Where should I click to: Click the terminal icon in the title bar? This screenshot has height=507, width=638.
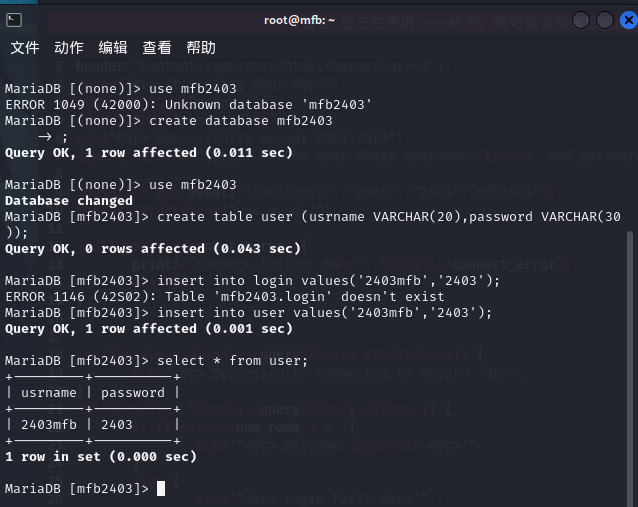coord(14,20)
